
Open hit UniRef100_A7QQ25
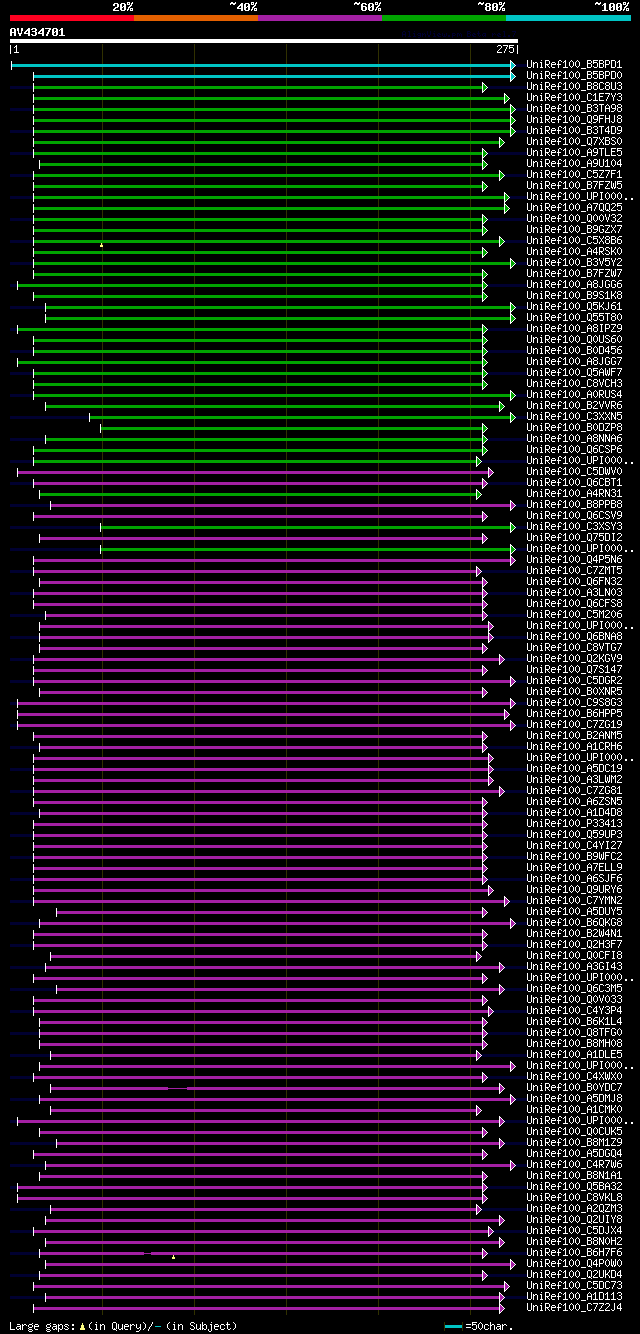[x=574, y=208]
